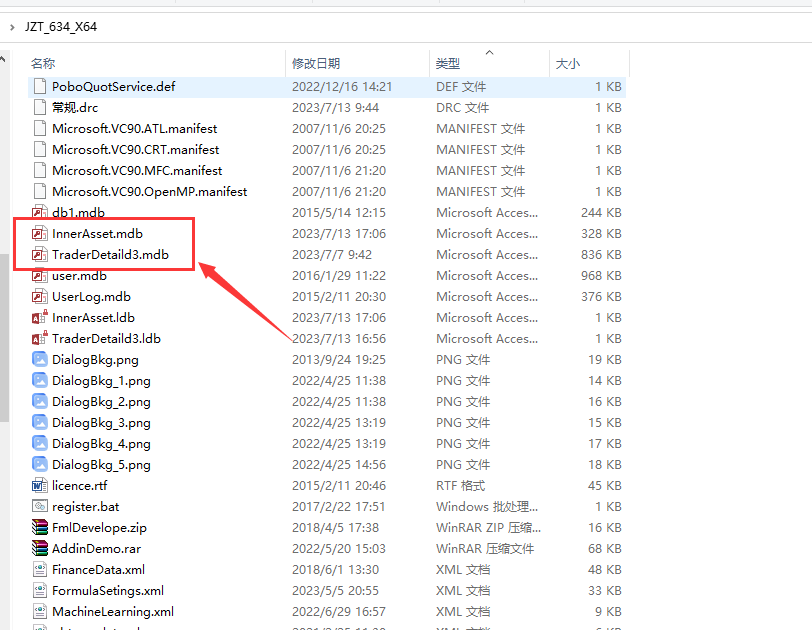Select the FmlDevelope.zip file name

pos(99,528)
